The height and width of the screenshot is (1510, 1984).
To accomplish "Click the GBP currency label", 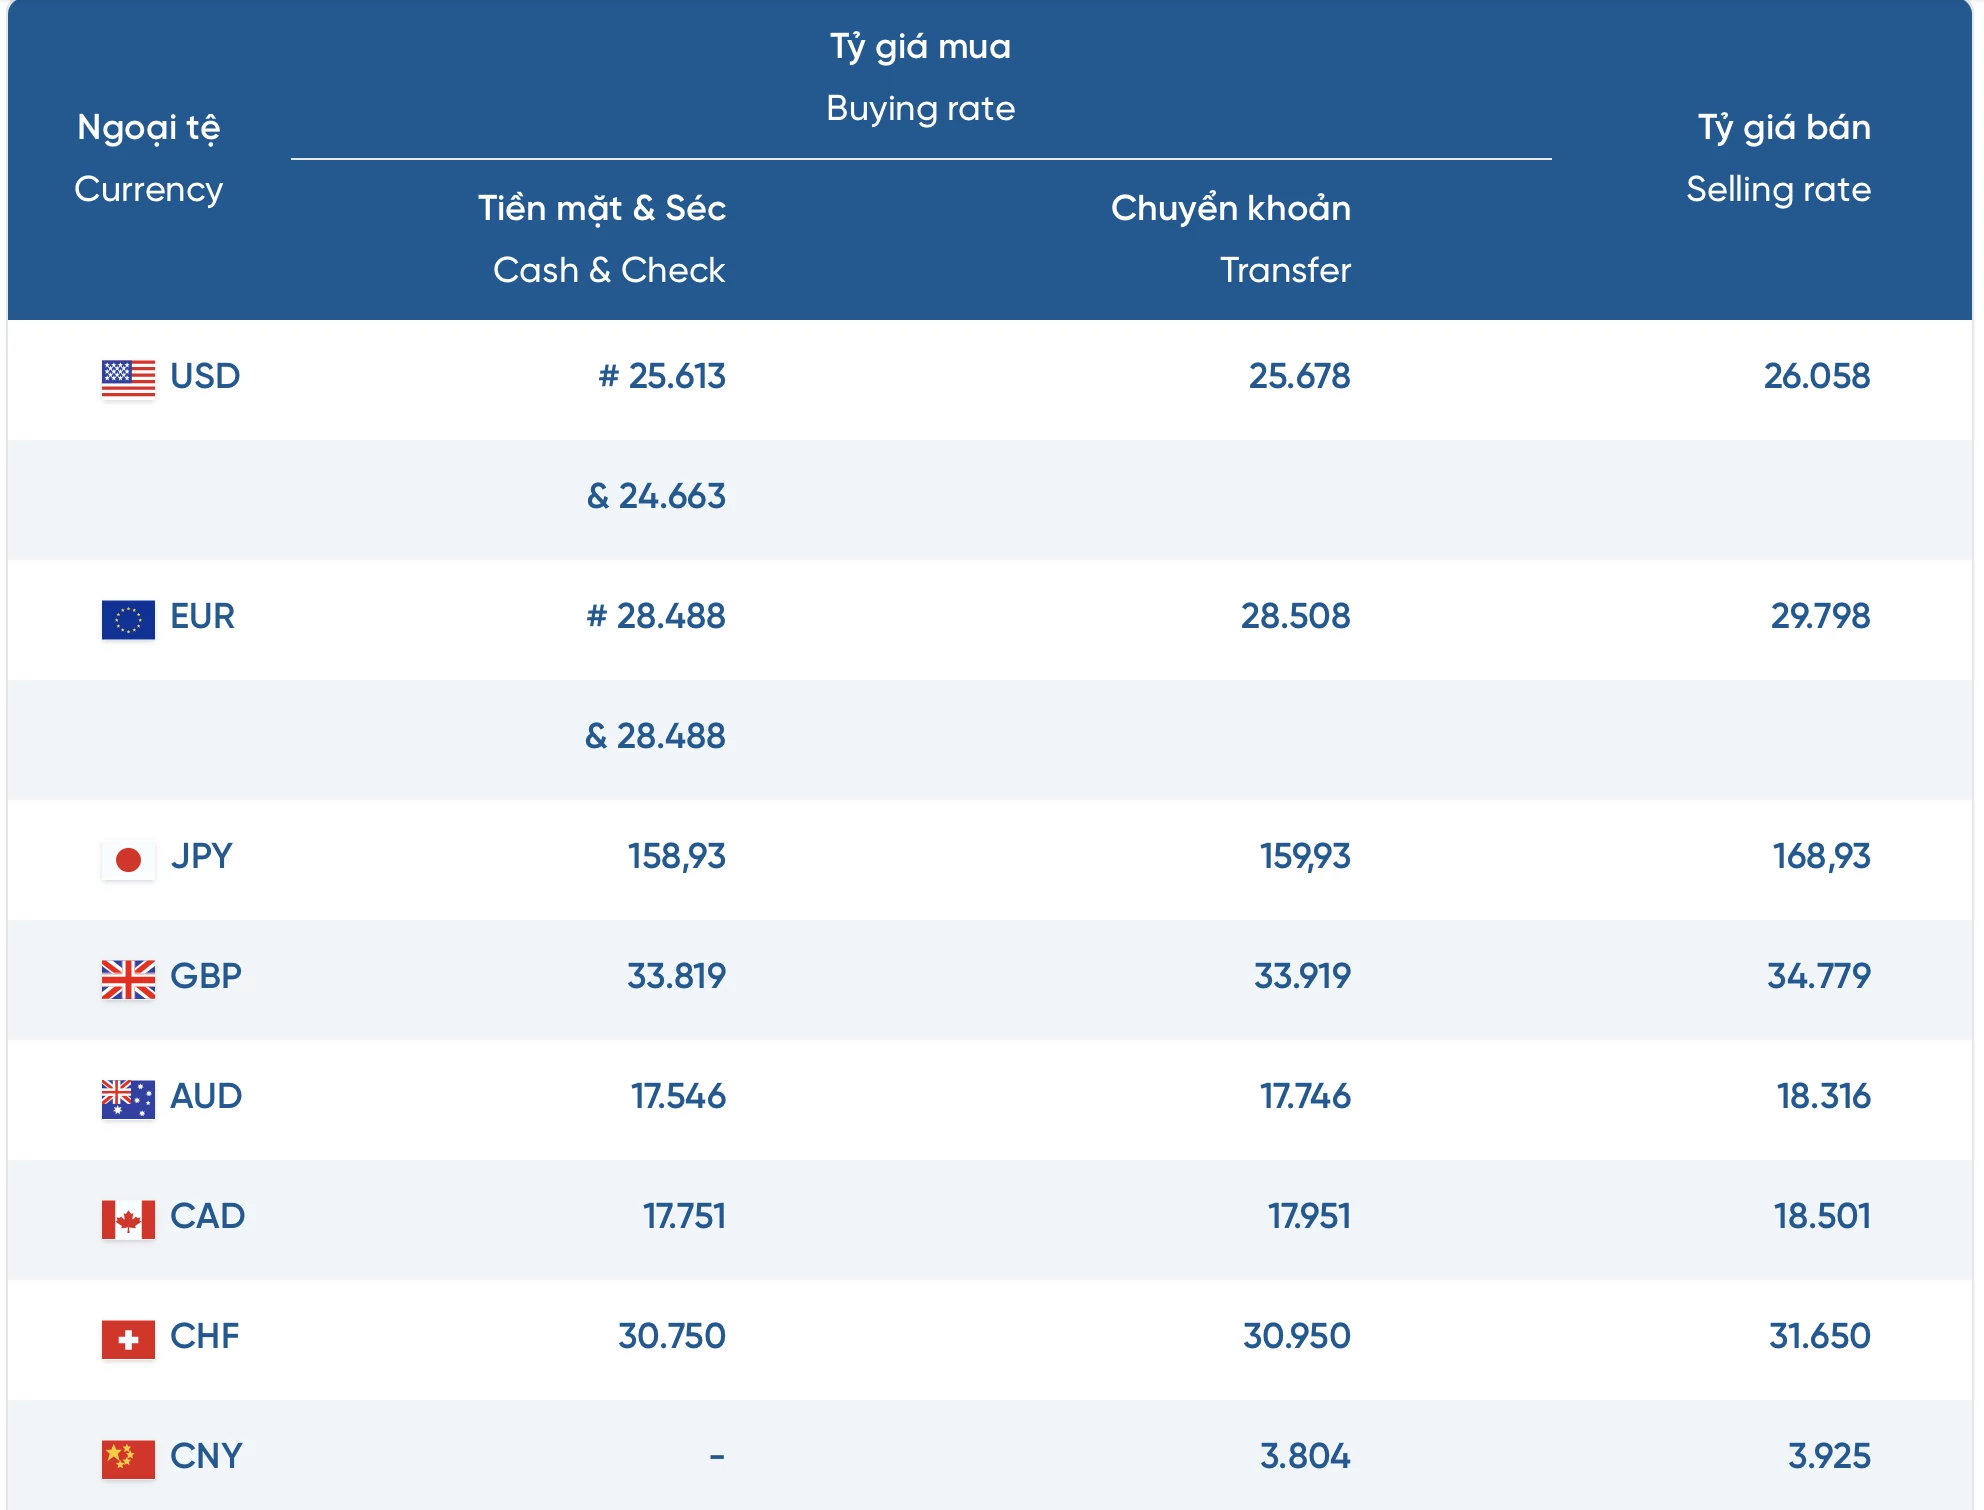I will point(206,976).
